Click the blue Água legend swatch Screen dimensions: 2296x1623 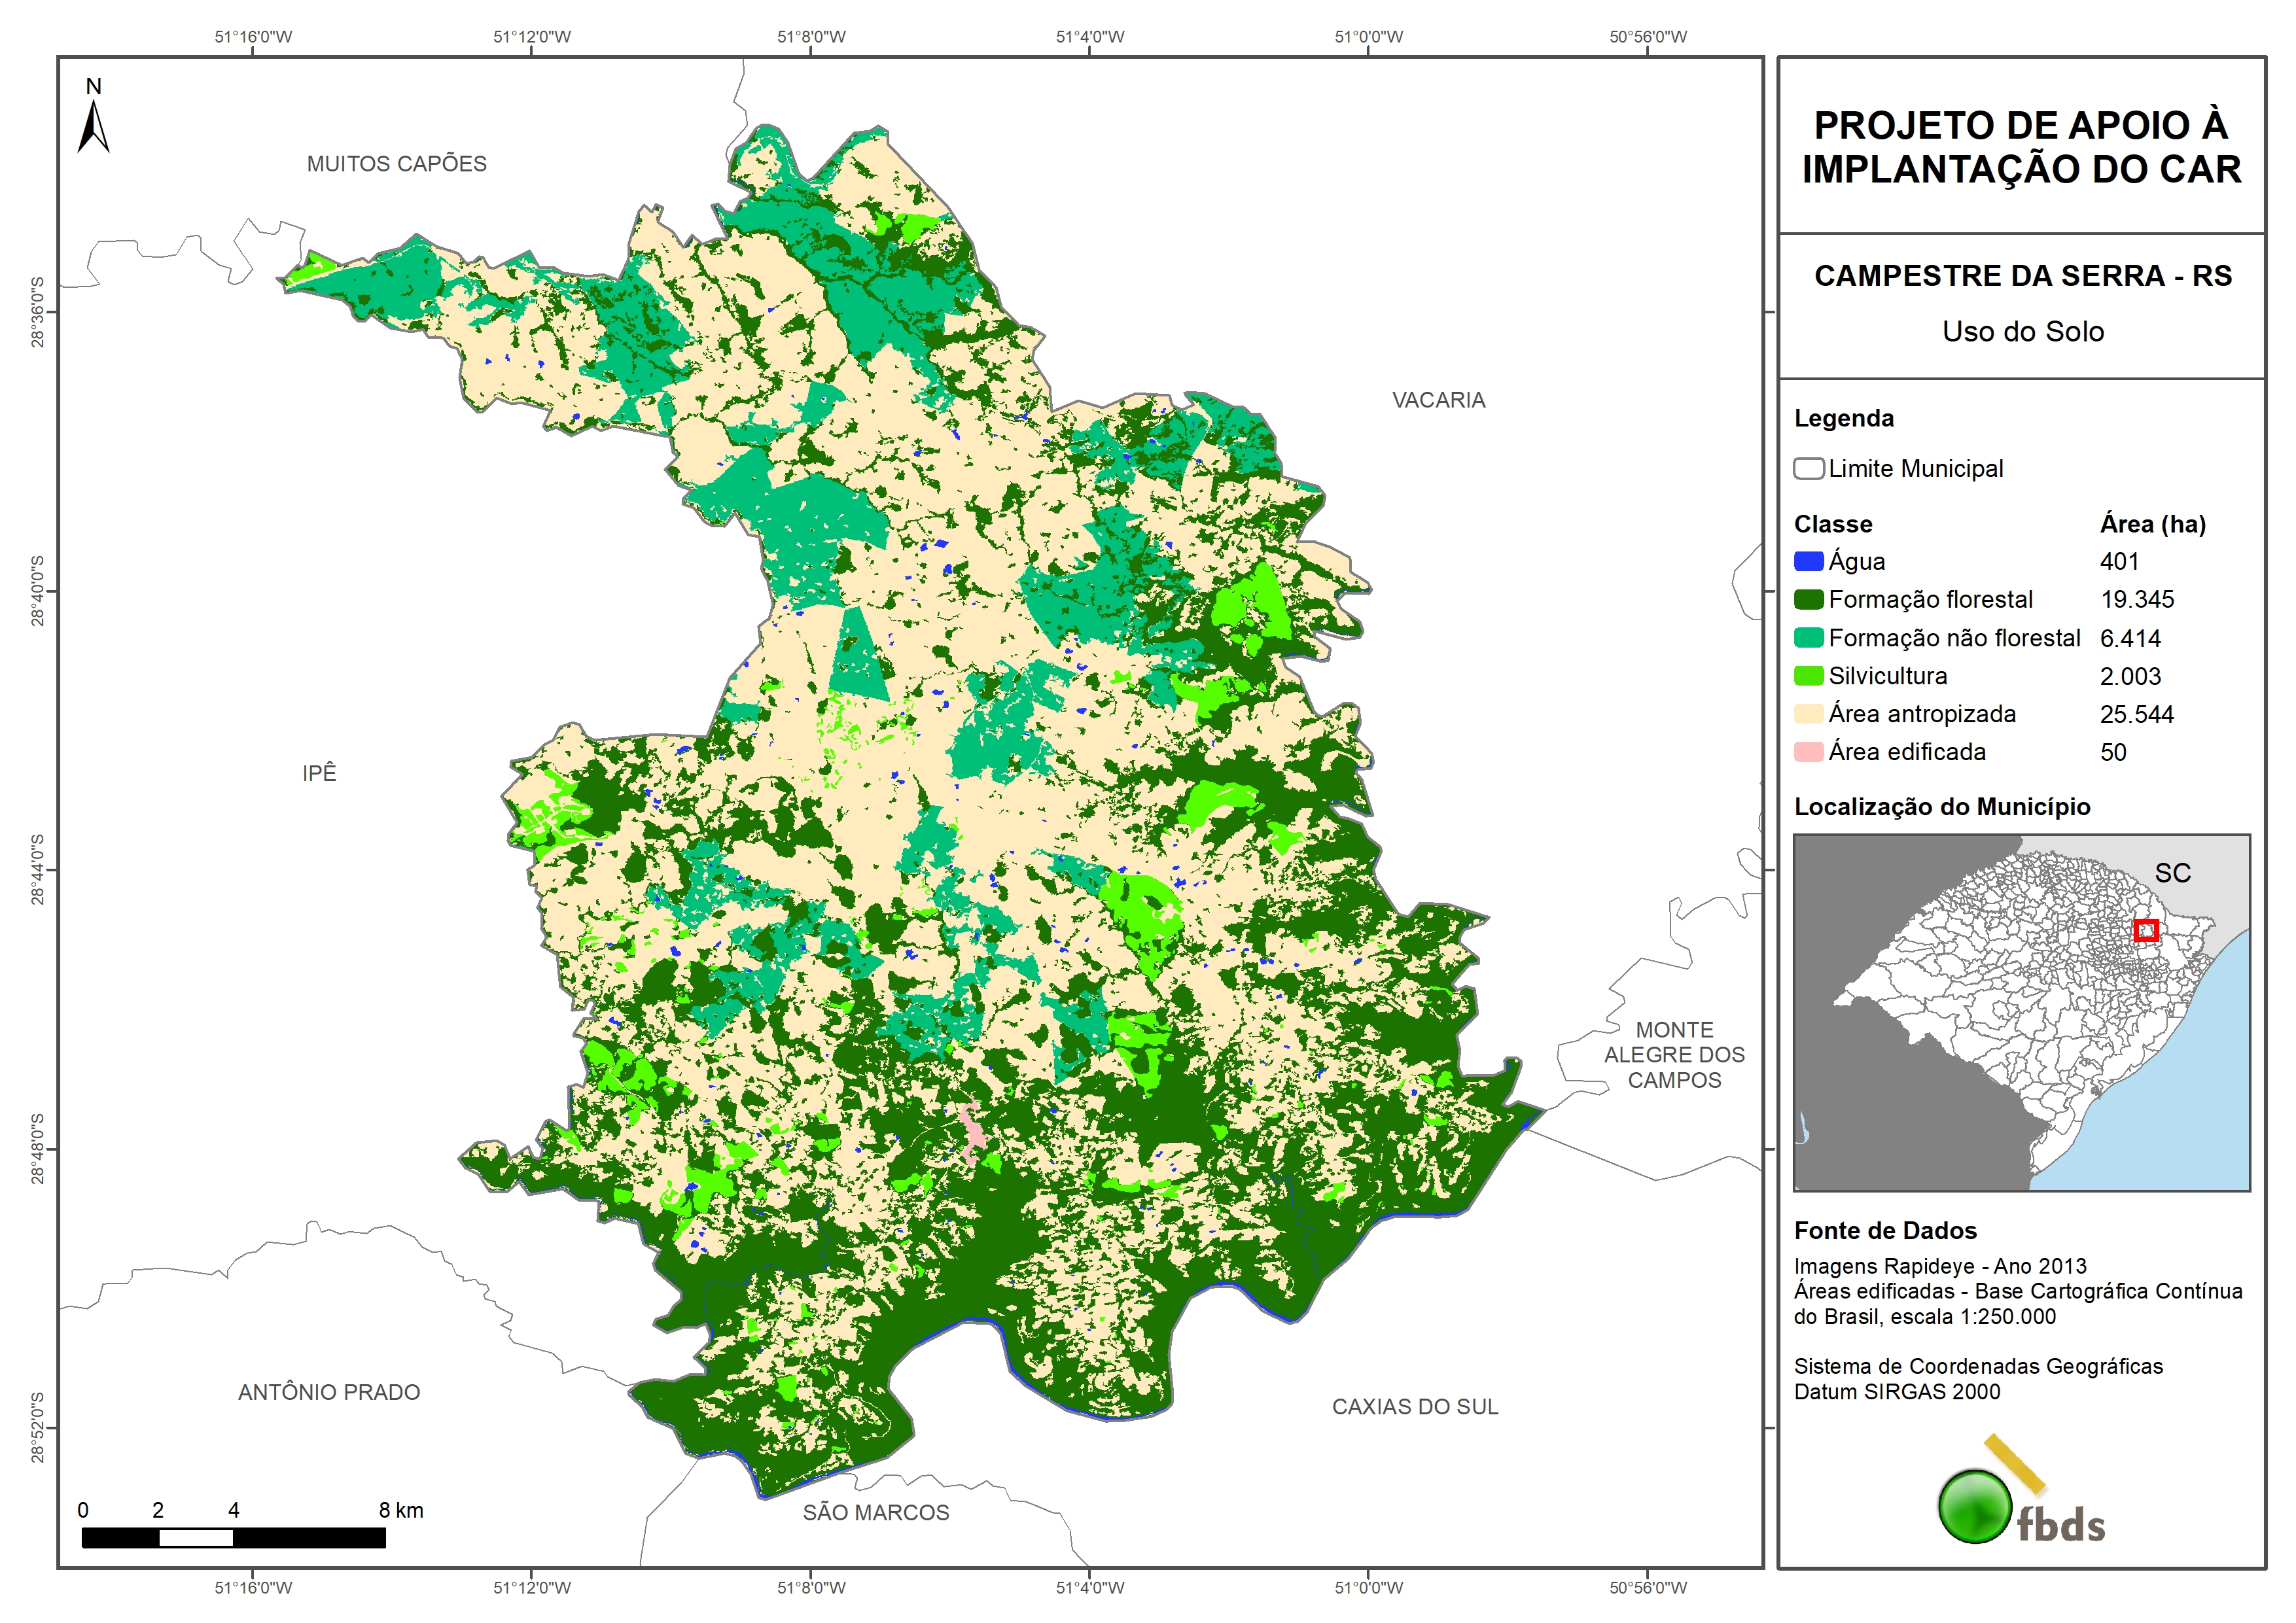1808,561
